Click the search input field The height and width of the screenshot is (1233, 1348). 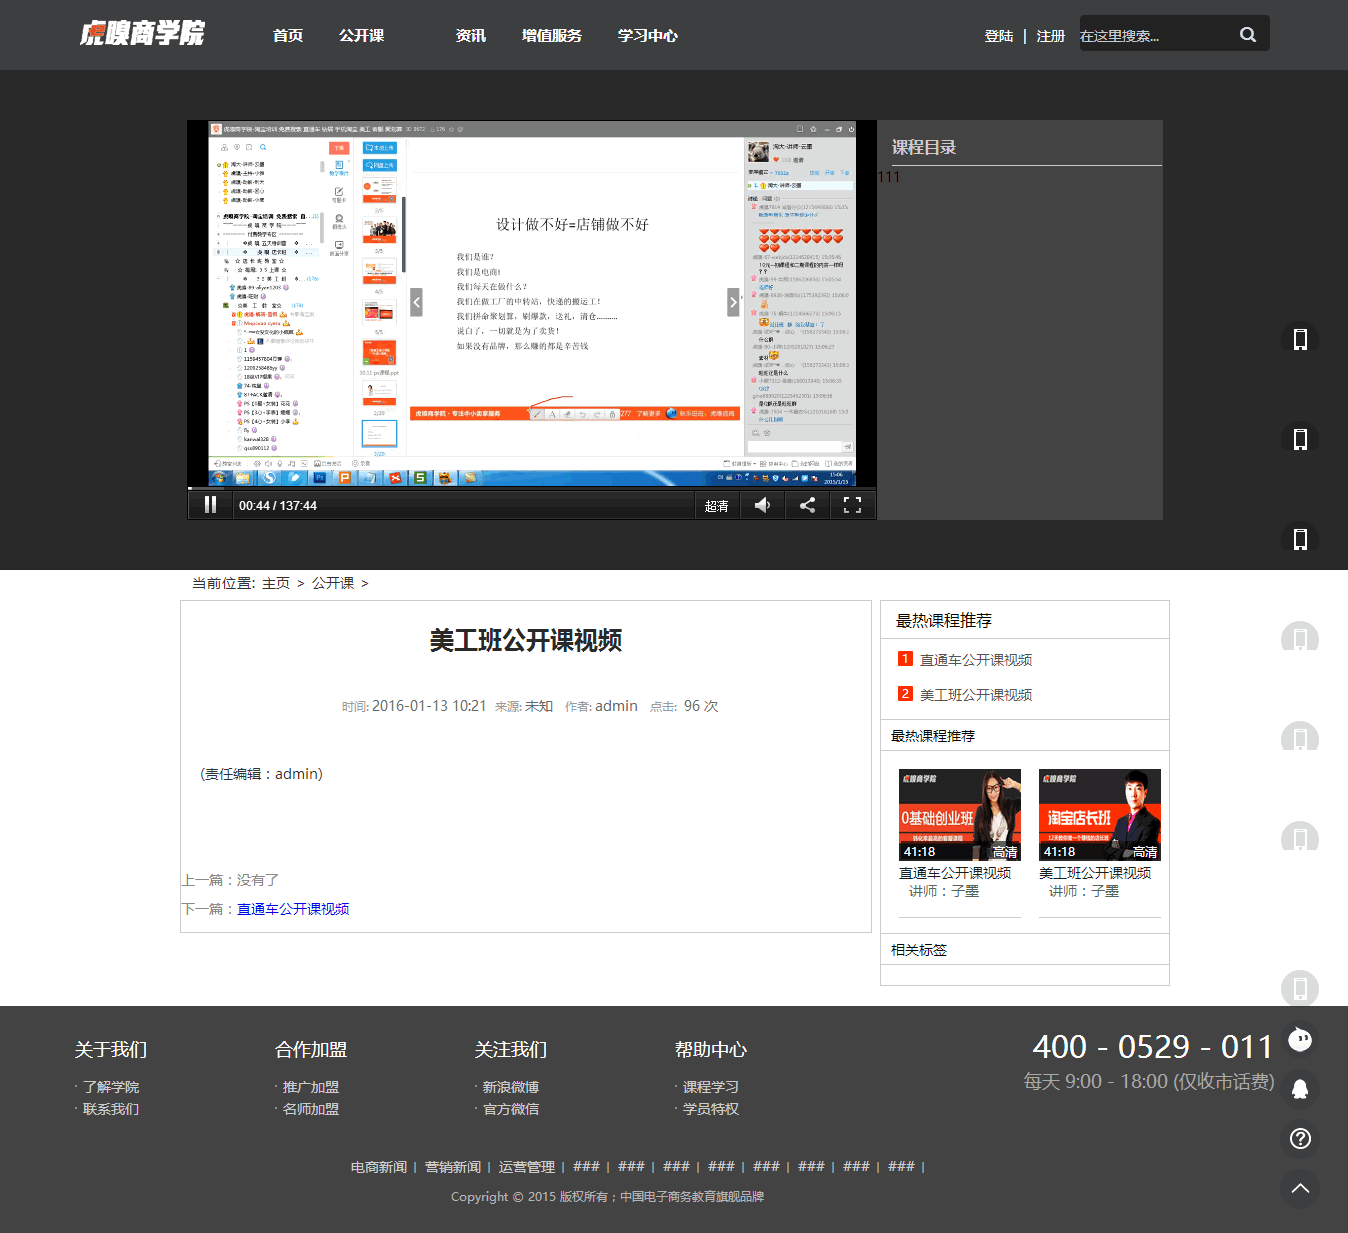pyautogui.click(x=1155, y=35)
